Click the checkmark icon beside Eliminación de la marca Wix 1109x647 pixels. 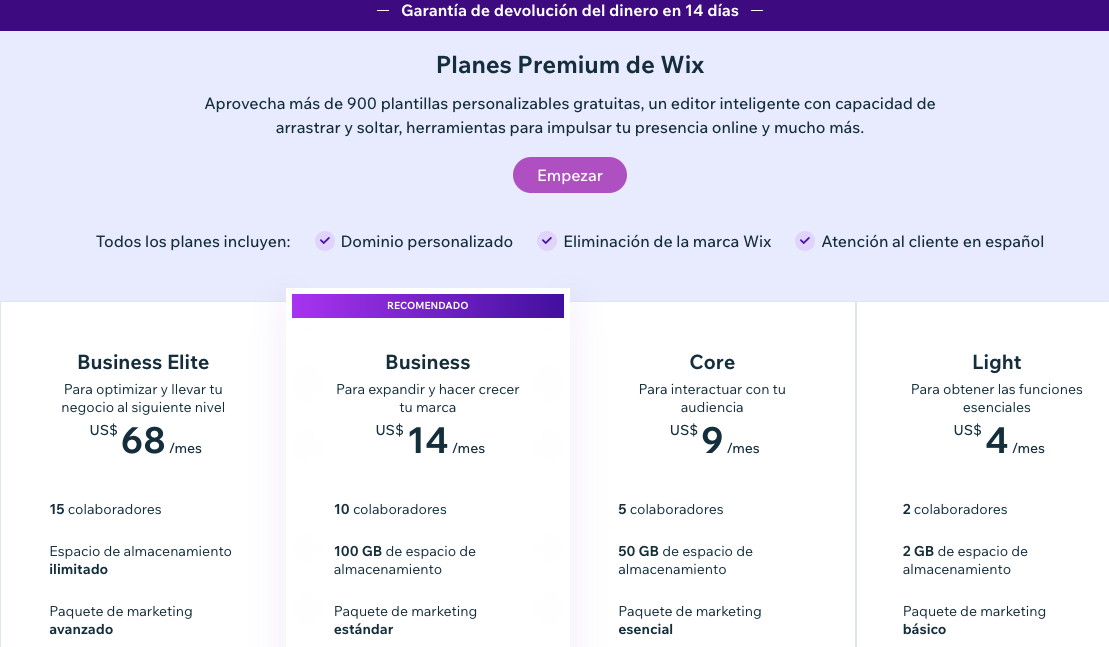(x=546, y=241)
